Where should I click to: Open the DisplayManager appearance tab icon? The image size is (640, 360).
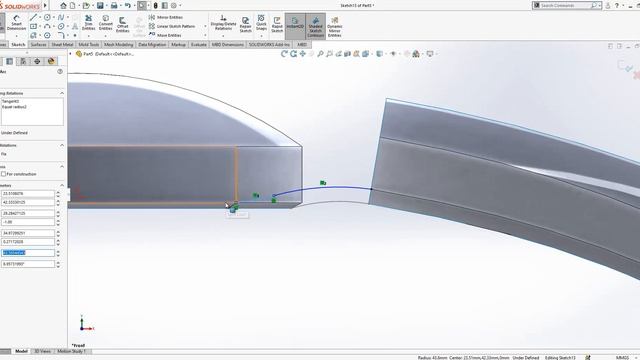pos(51,61)
